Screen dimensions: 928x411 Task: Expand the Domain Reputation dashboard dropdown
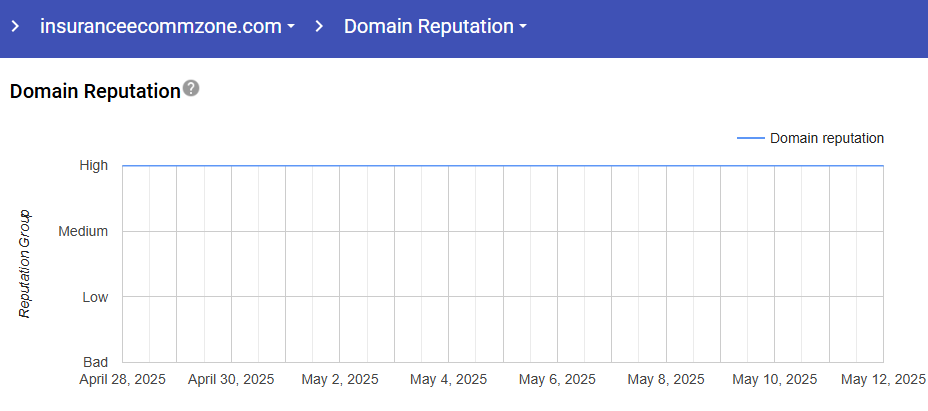point(435,26)
